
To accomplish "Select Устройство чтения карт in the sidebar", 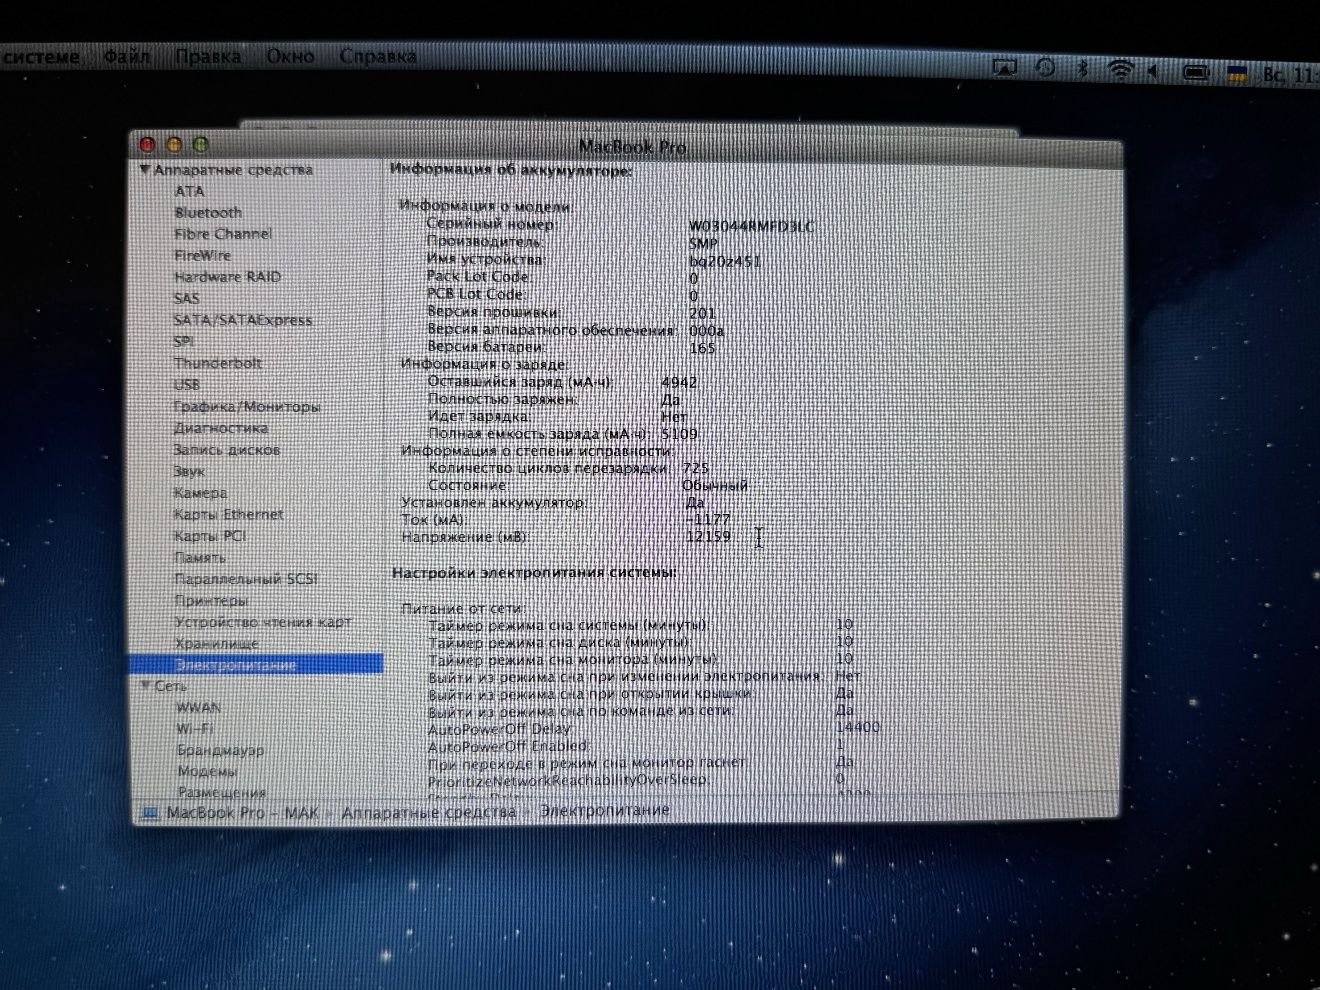I will click(x=264, y=622).
